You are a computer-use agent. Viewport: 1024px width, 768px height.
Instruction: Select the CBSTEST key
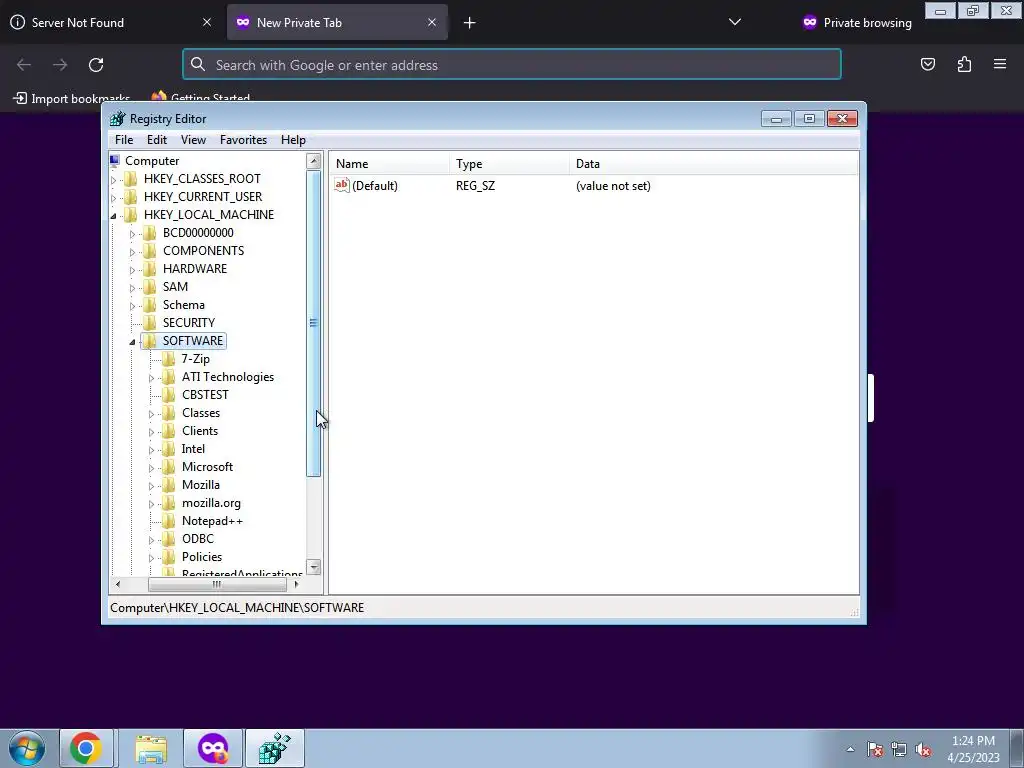(x=205, y=394)
